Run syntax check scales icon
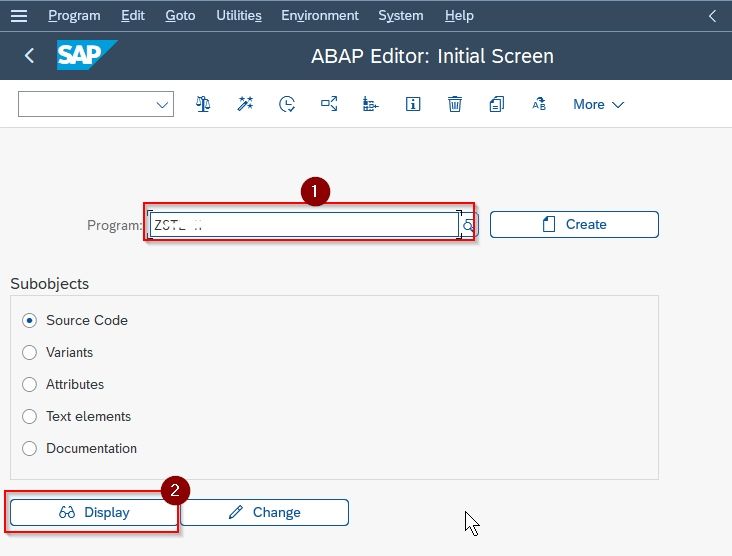Viewport: 732px width, 556px height. point(203,104)
